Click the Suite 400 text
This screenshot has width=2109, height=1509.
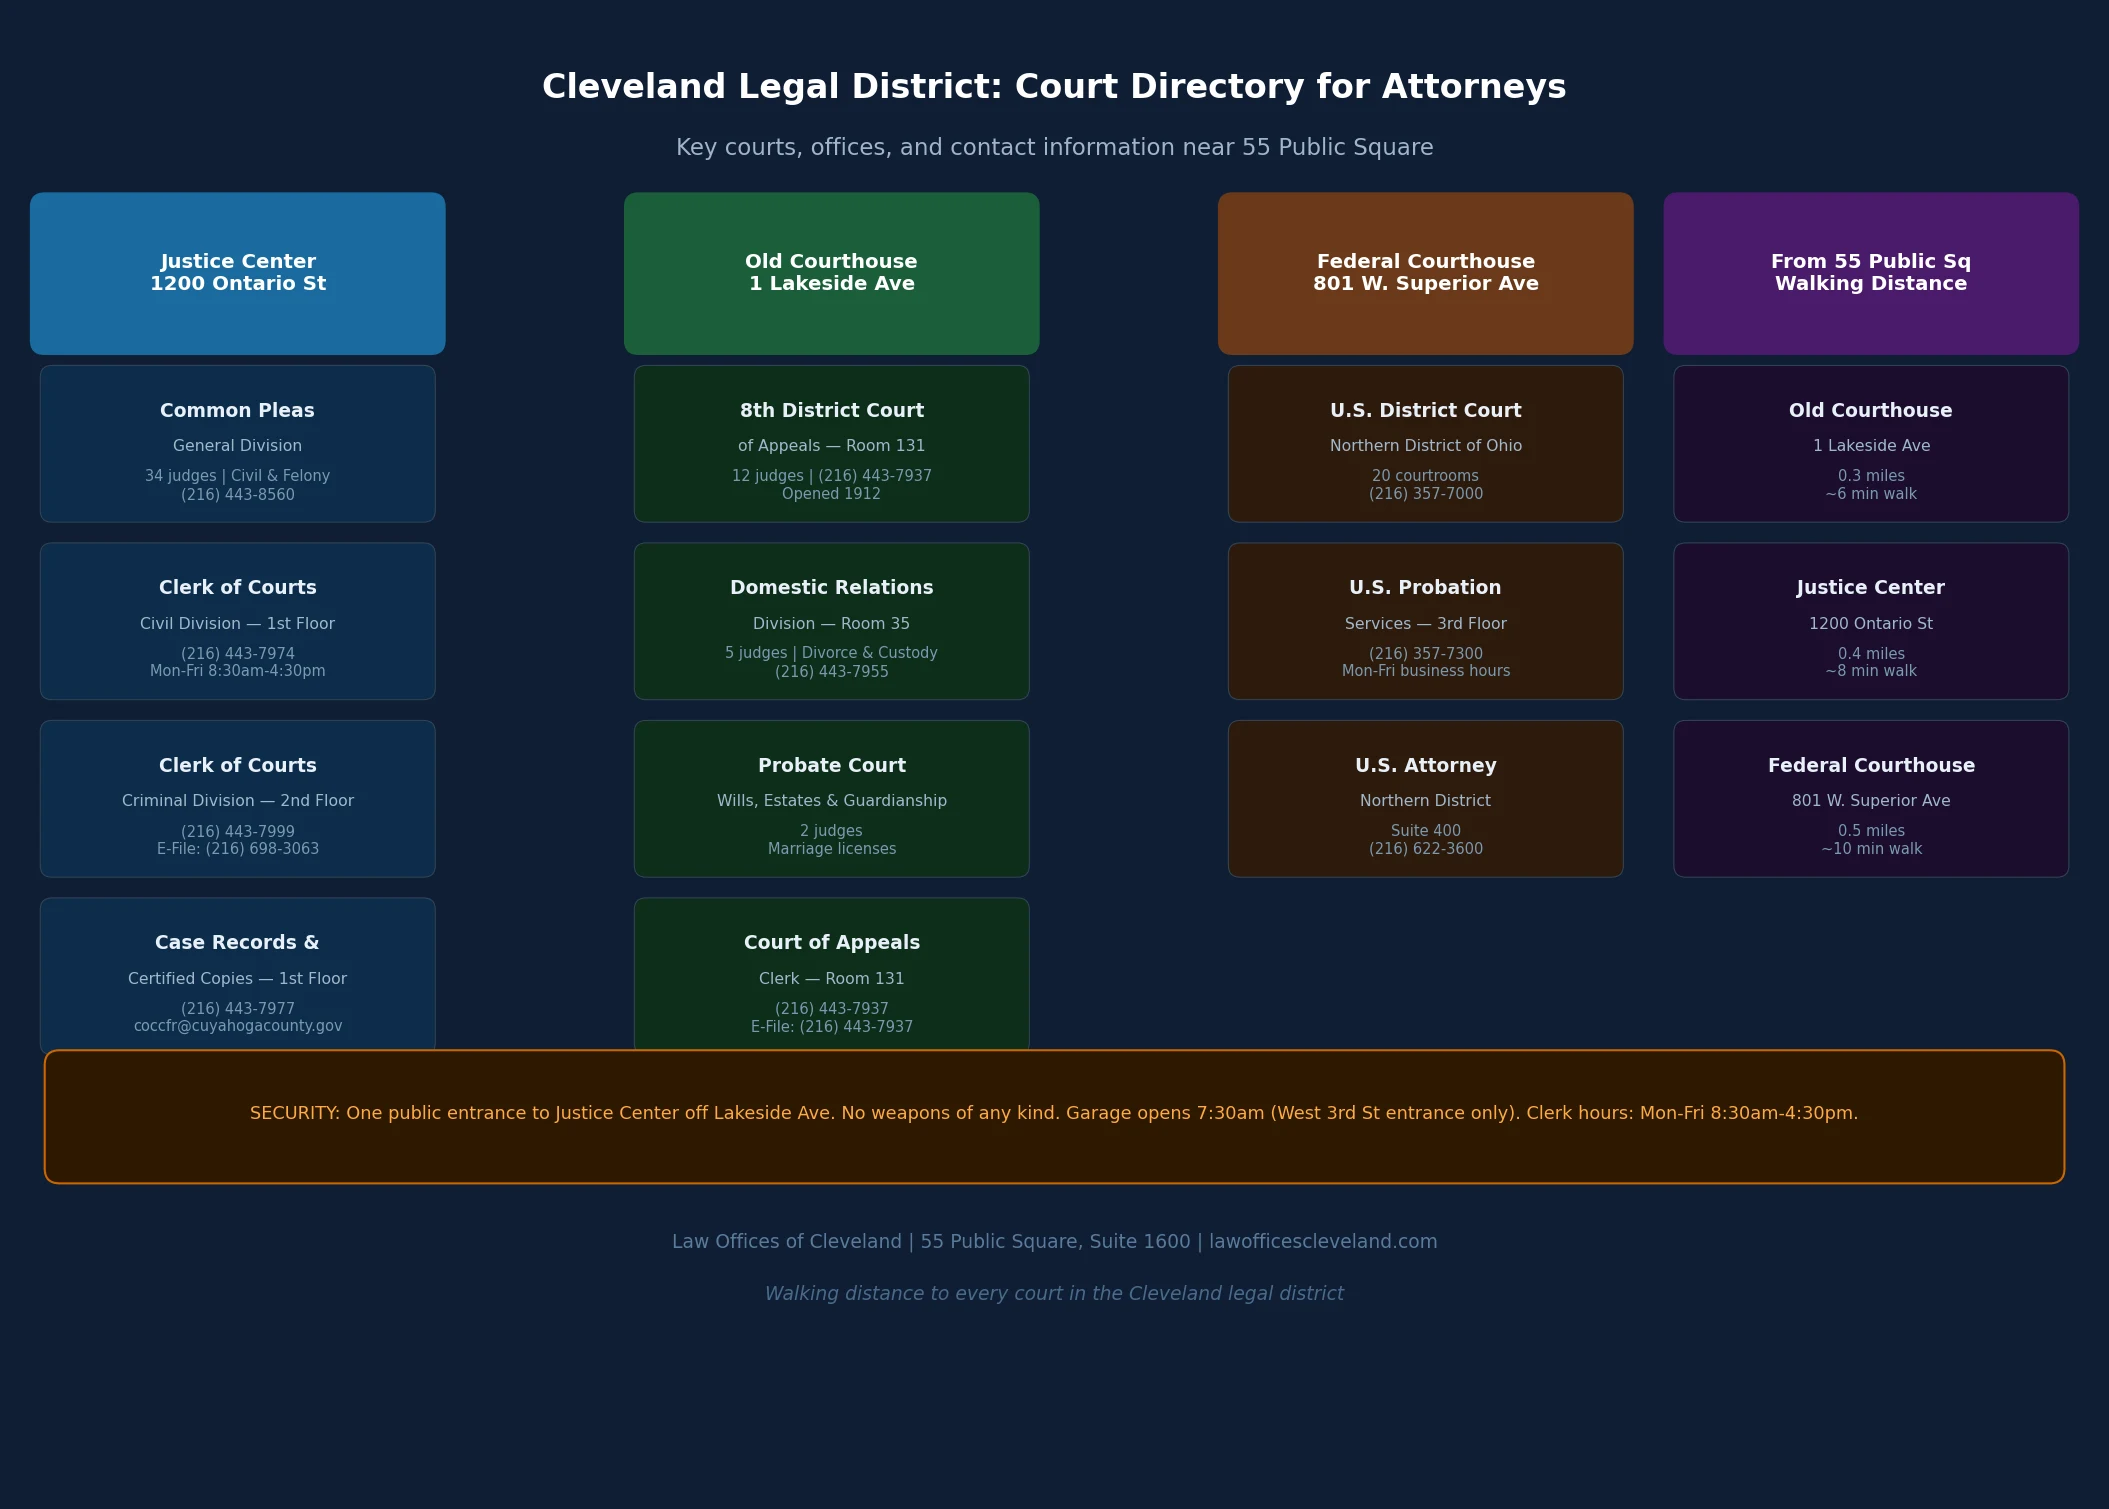pos(1426,831)
